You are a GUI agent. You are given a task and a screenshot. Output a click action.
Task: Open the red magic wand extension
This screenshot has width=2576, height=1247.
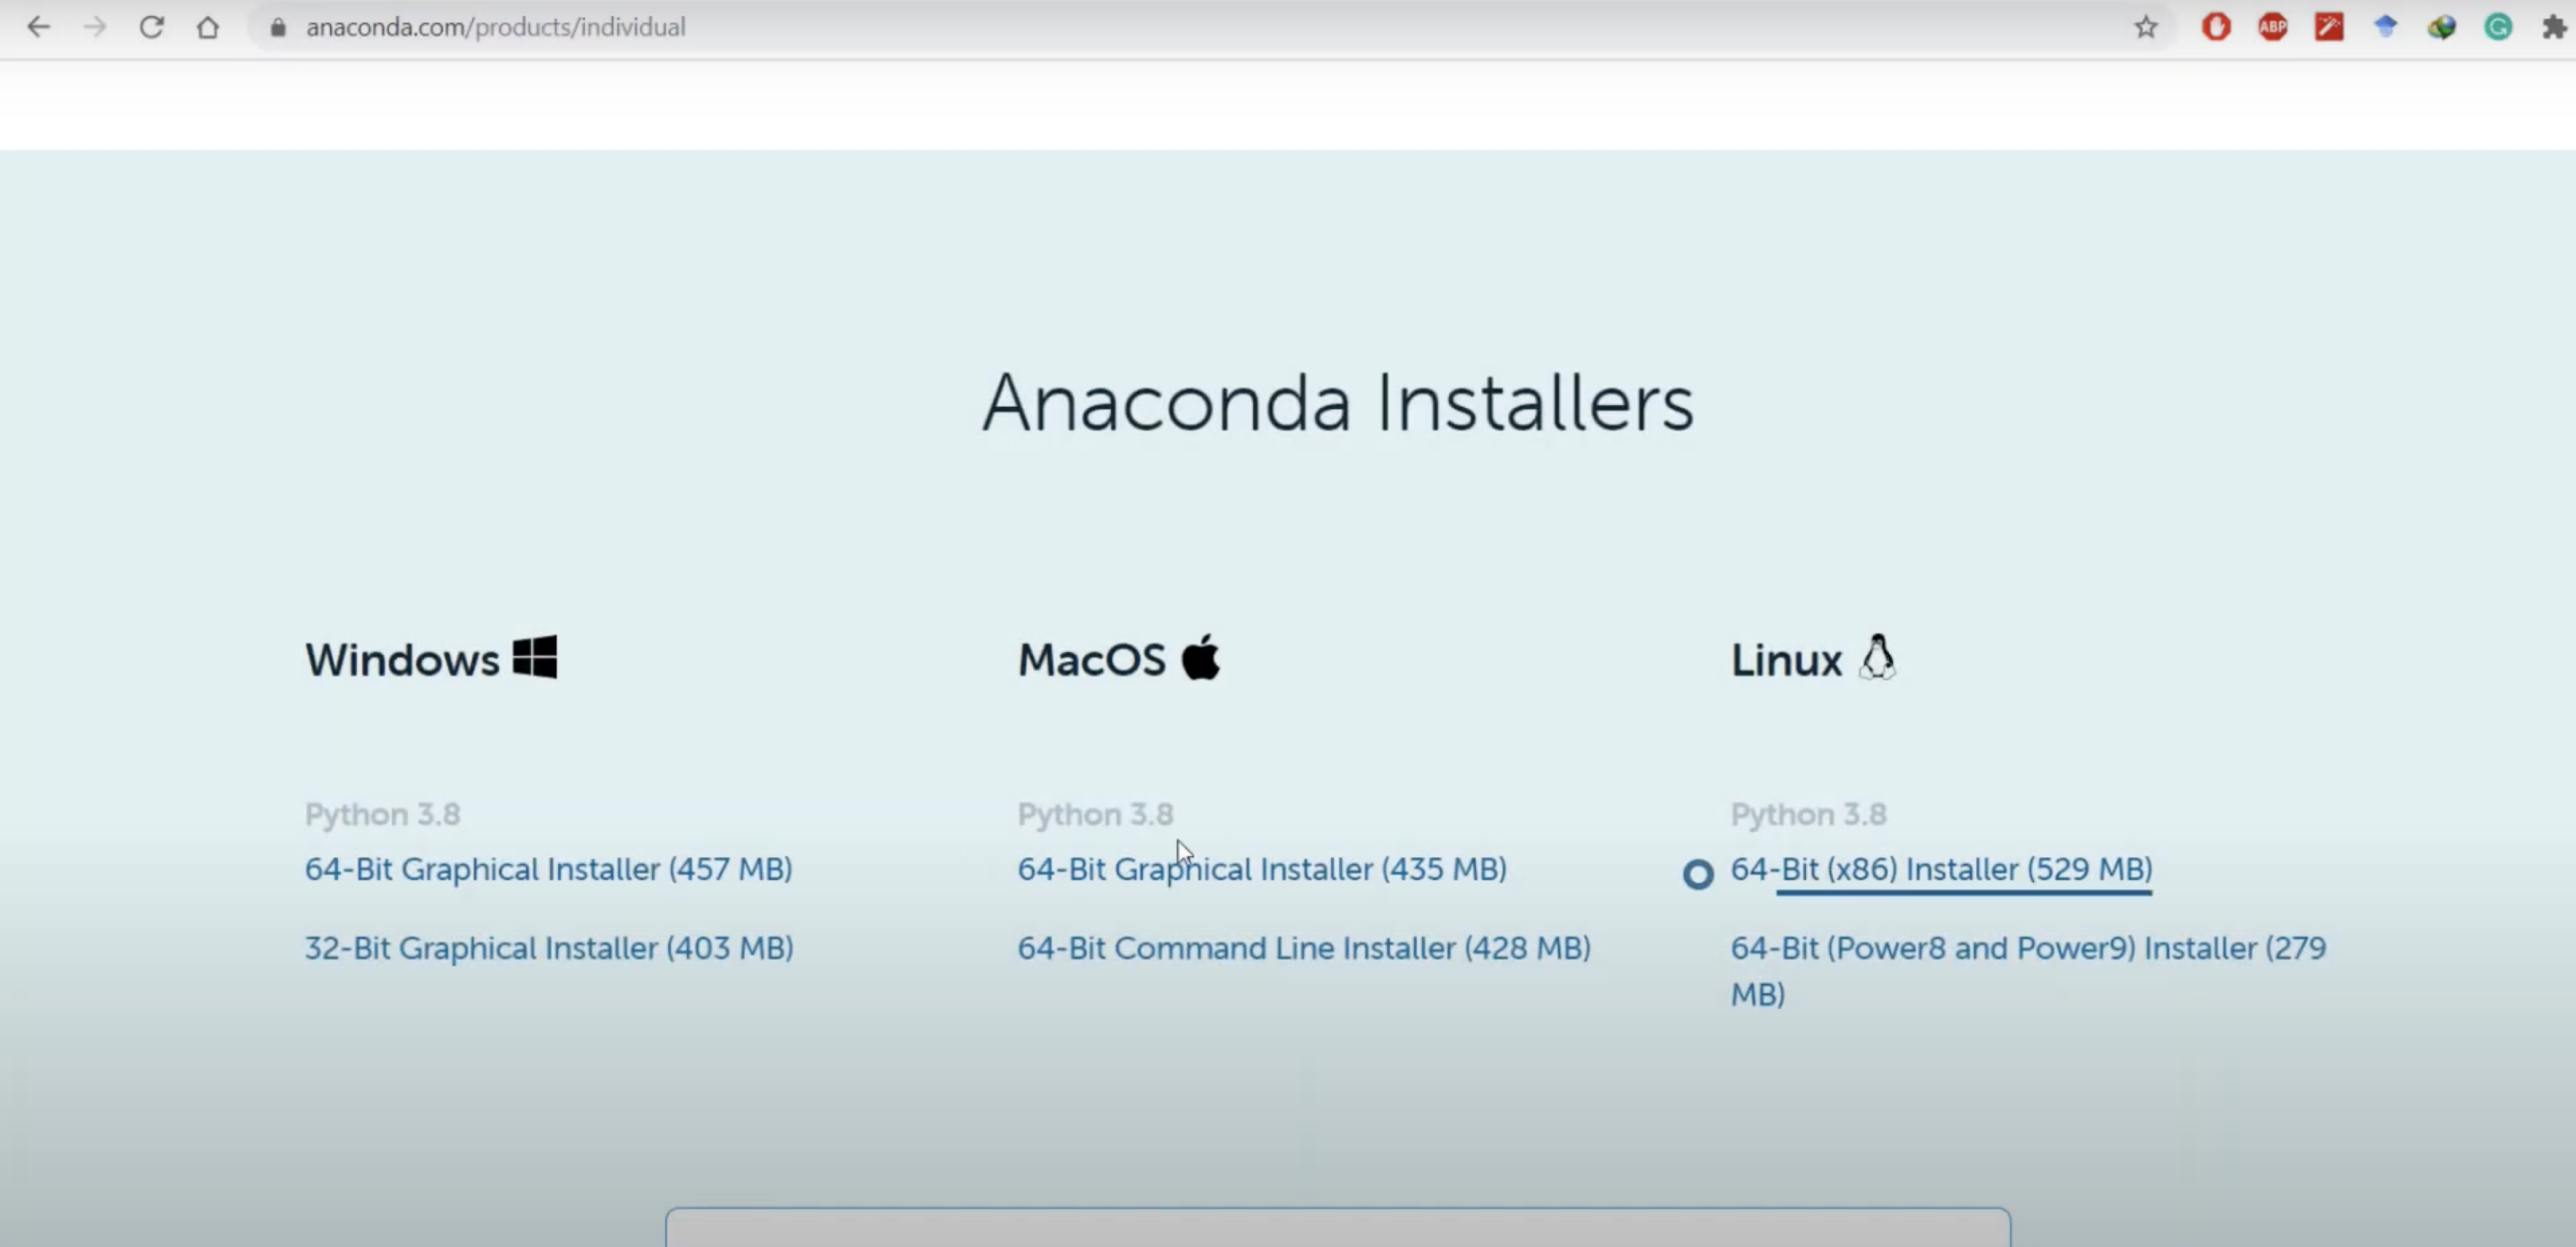pos(2329,27)
